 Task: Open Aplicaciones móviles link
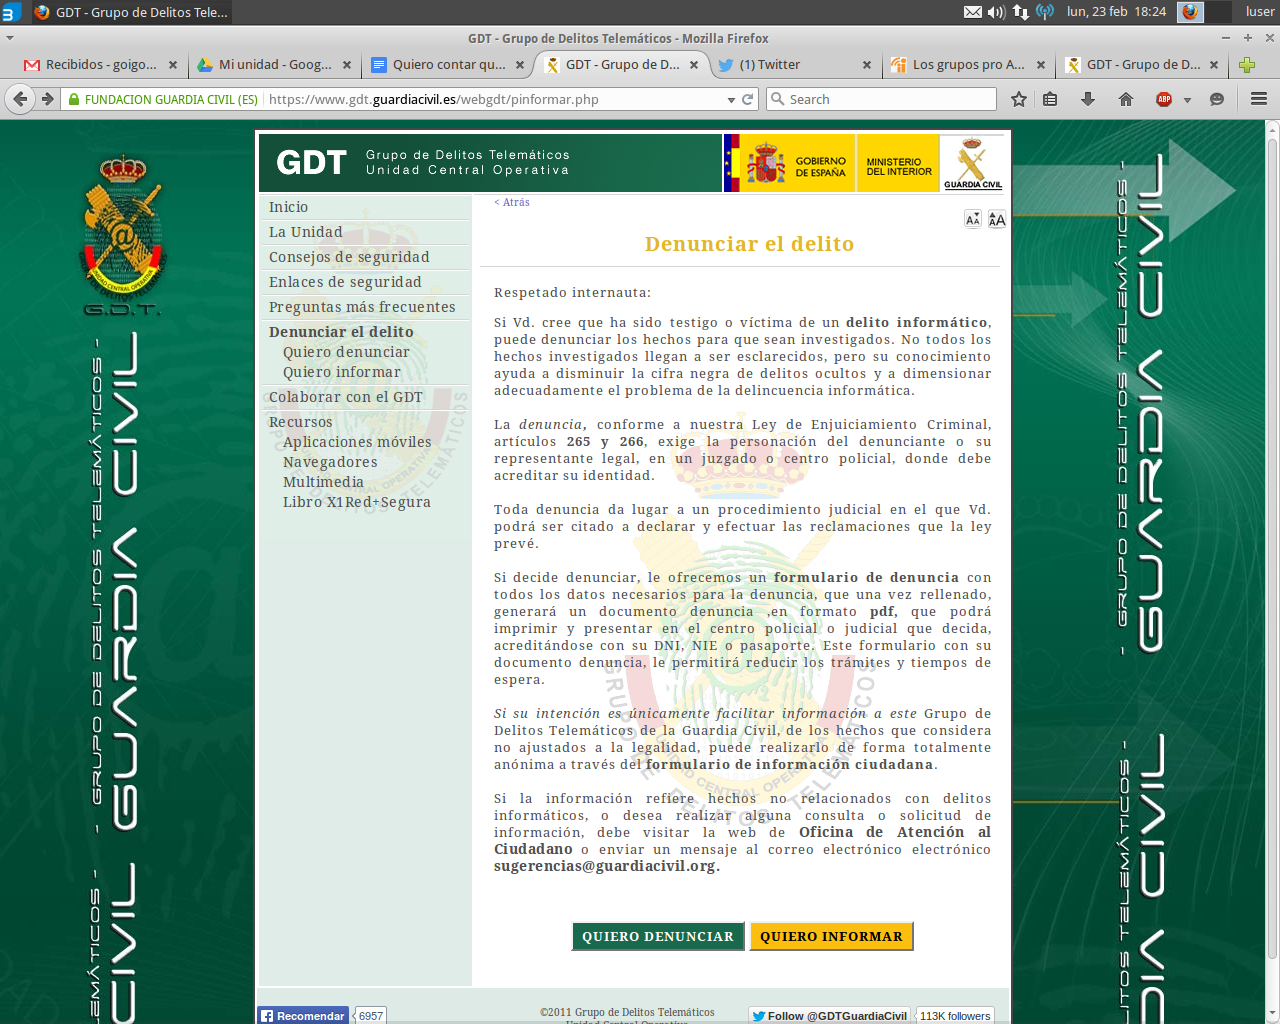[357, 442]
